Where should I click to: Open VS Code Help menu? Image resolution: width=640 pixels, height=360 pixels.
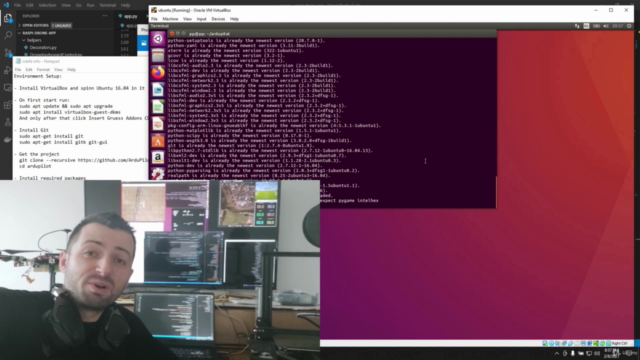tap(125, 5)
